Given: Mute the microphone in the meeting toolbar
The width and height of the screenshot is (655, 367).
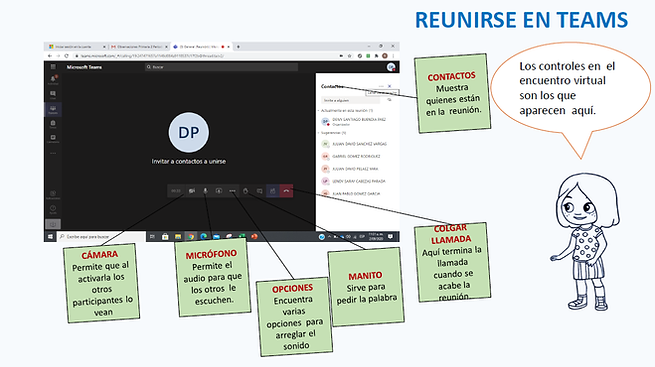Looking at the screenshot, I should click(x=205, y=191).
